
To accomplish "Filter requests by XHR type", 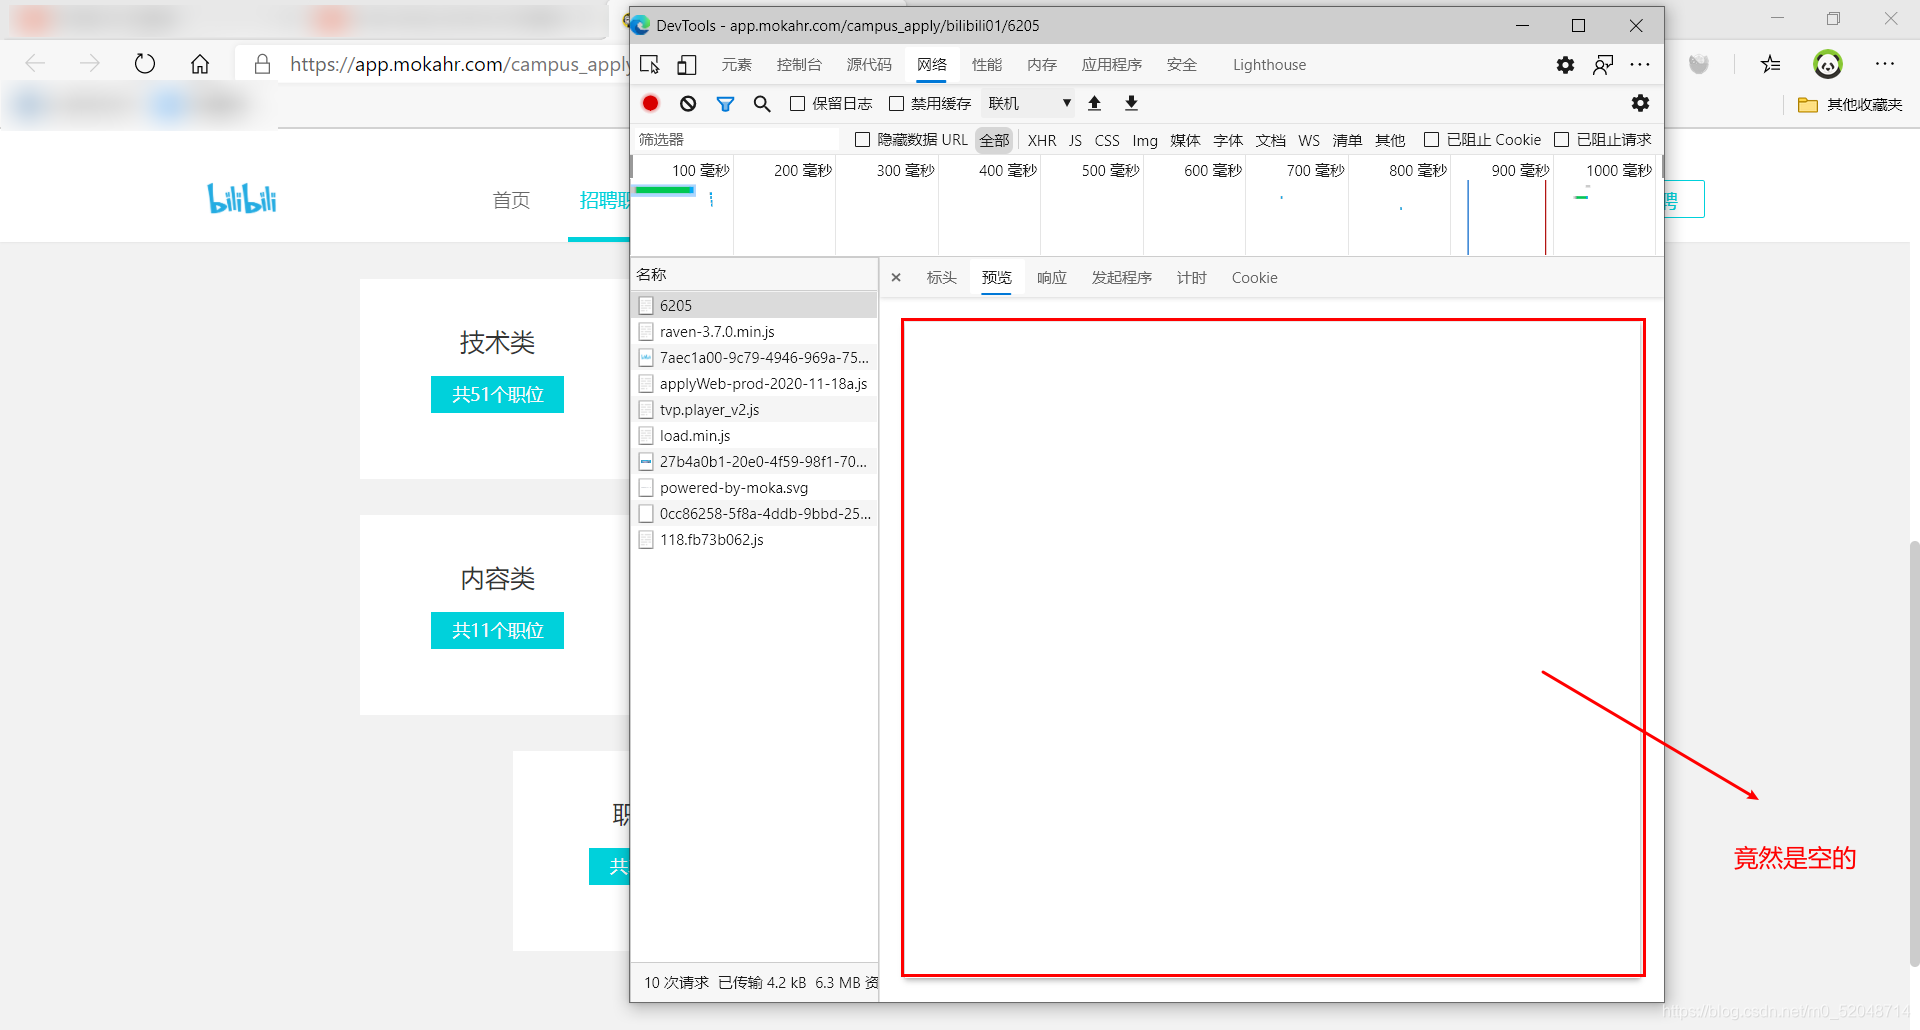I will pos(1042,140).
